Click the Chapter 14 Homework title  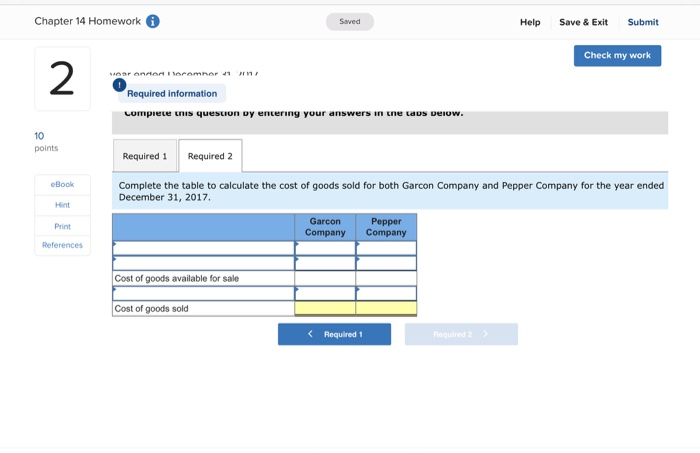(88, 21)
